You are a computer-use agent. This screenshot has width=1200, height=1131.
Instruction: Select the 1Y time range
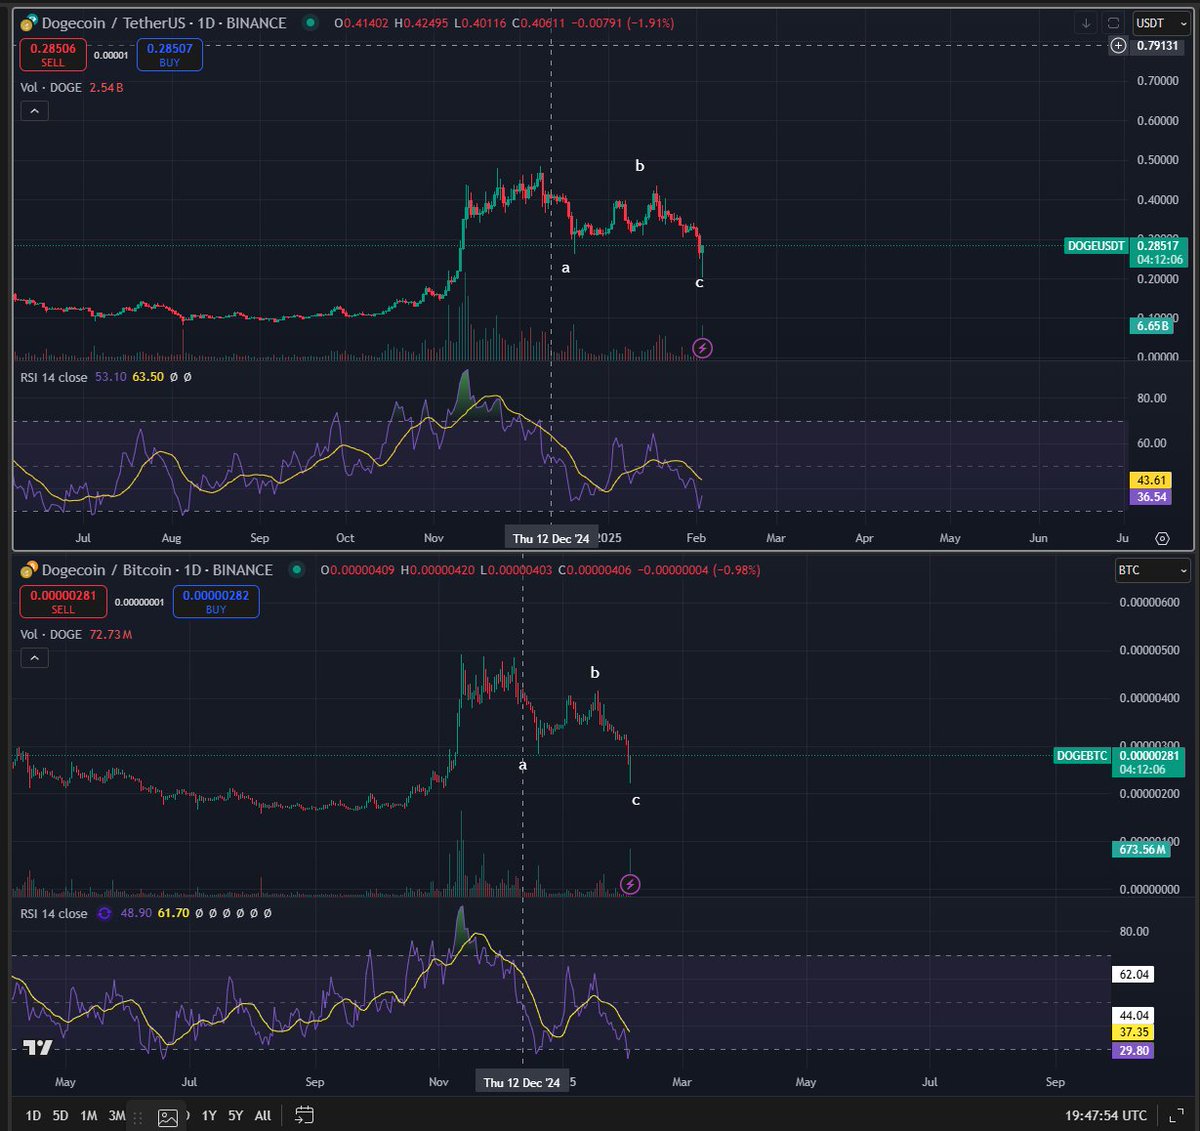209,1115
